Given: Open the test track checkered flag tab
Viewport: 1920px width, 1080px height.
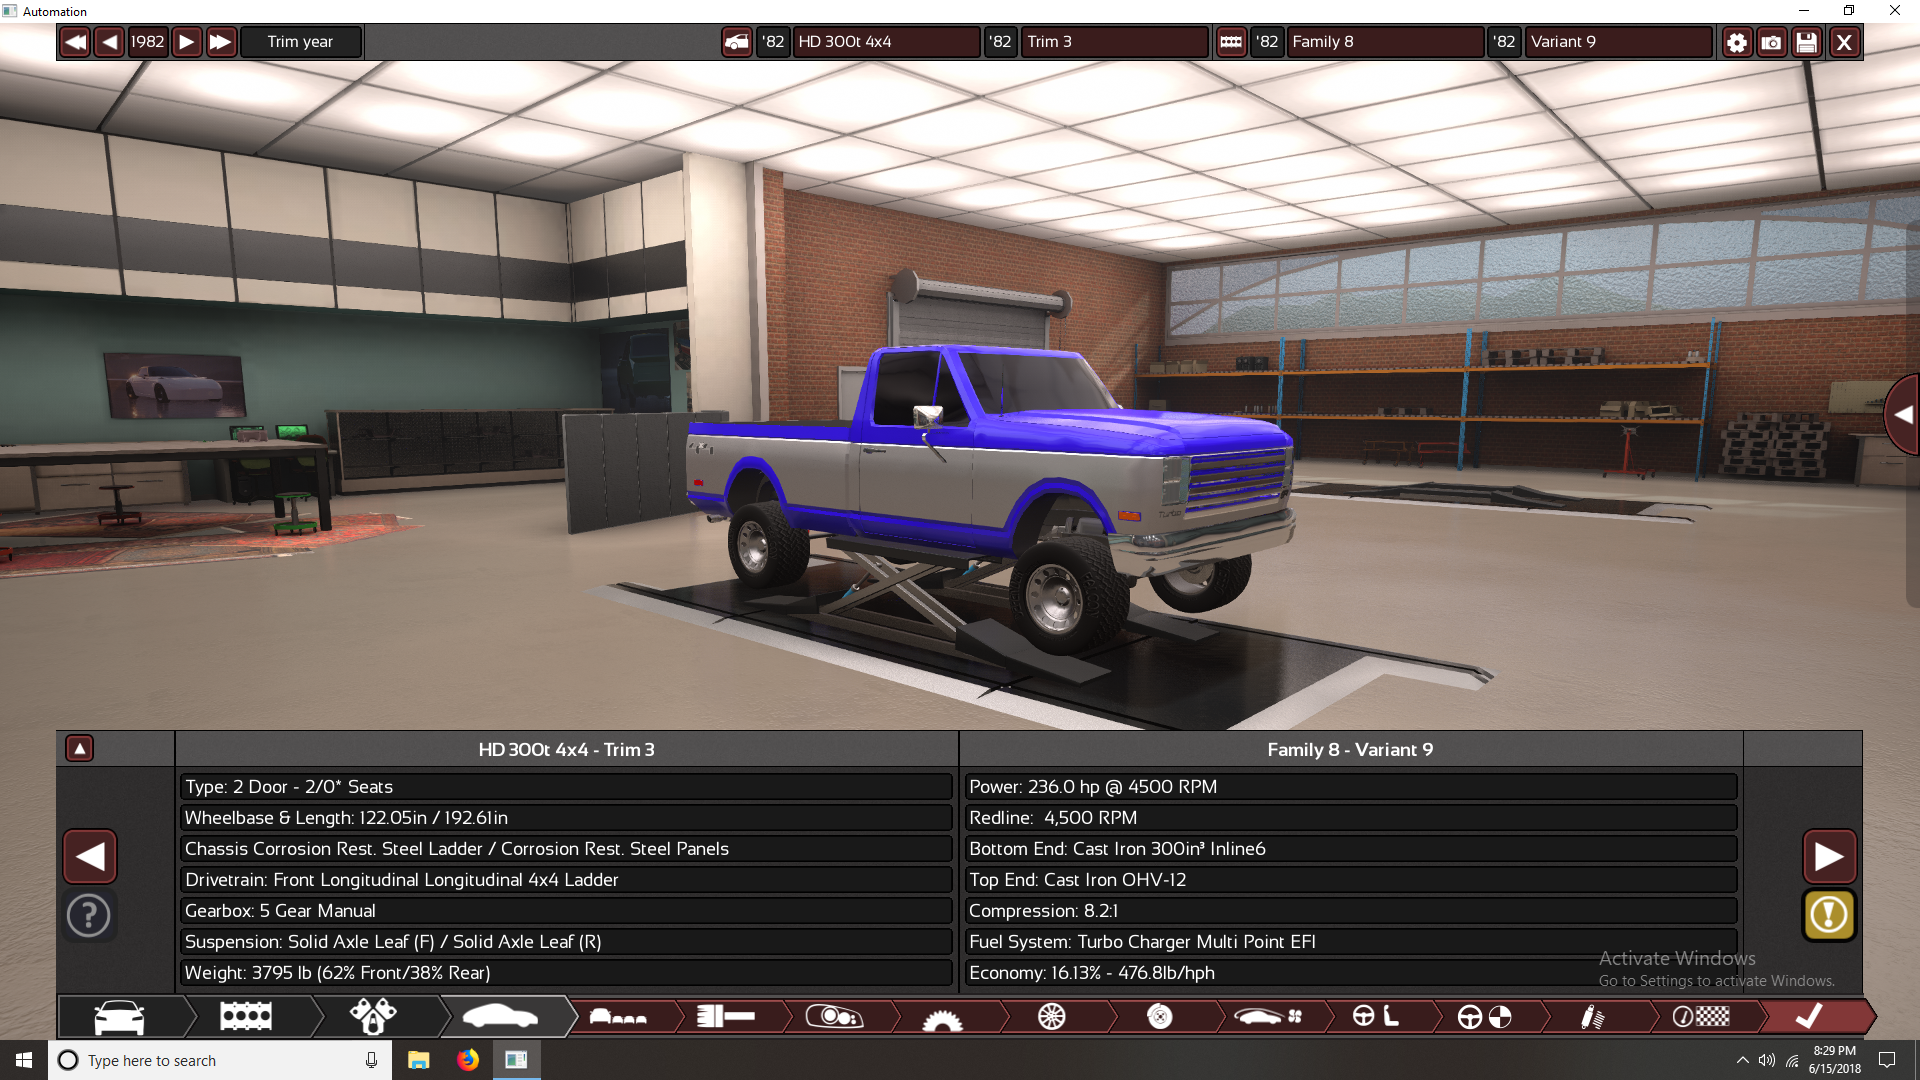Looking at the screenshot, I should coord(1701,1017).
